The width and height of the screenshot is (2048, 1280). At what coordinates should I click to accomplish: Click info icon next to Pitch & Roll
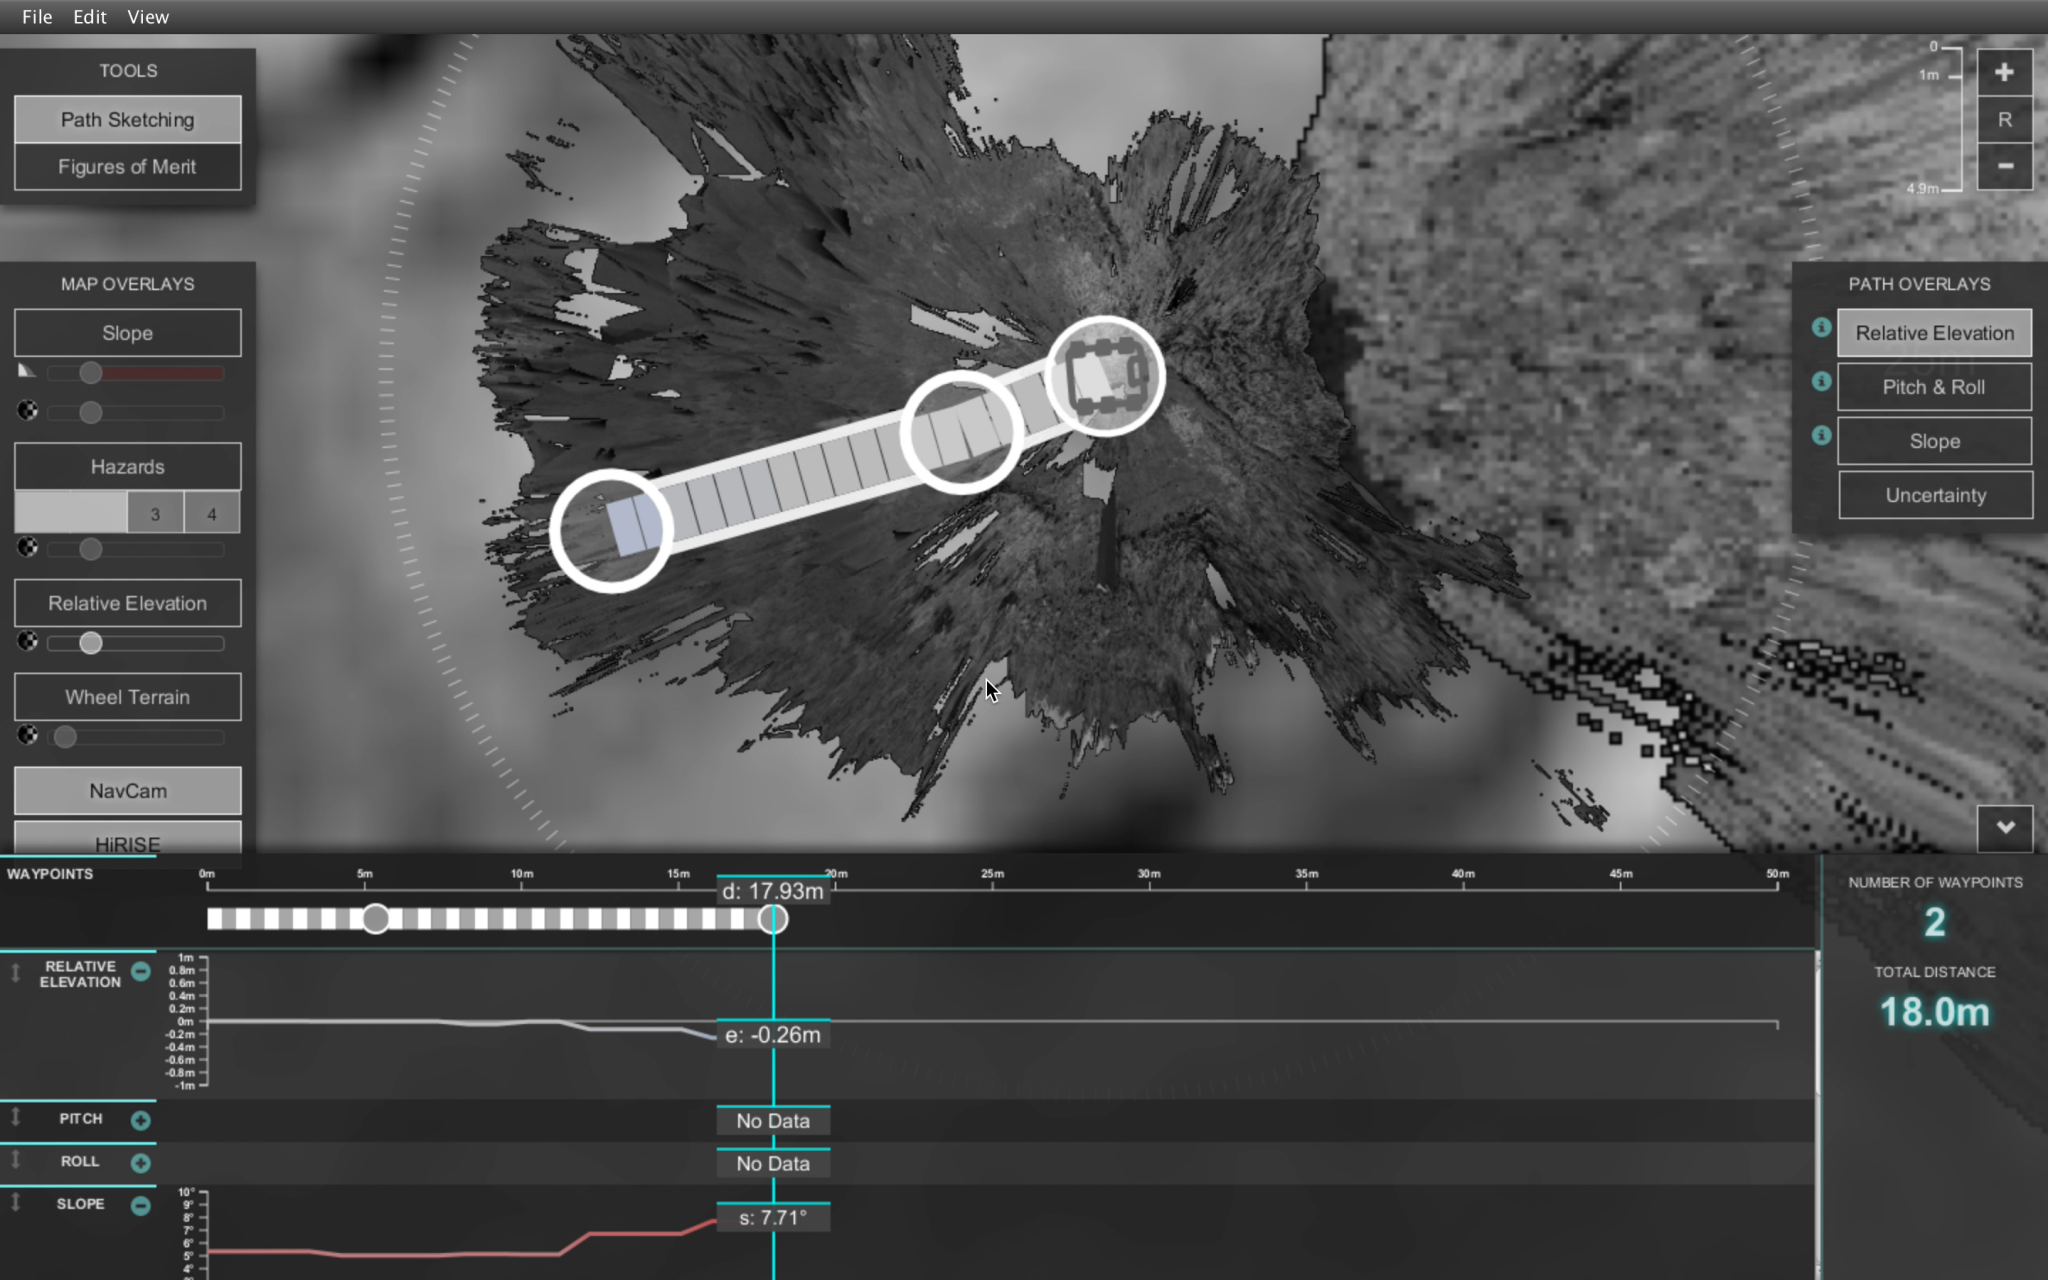[1821, 382]
